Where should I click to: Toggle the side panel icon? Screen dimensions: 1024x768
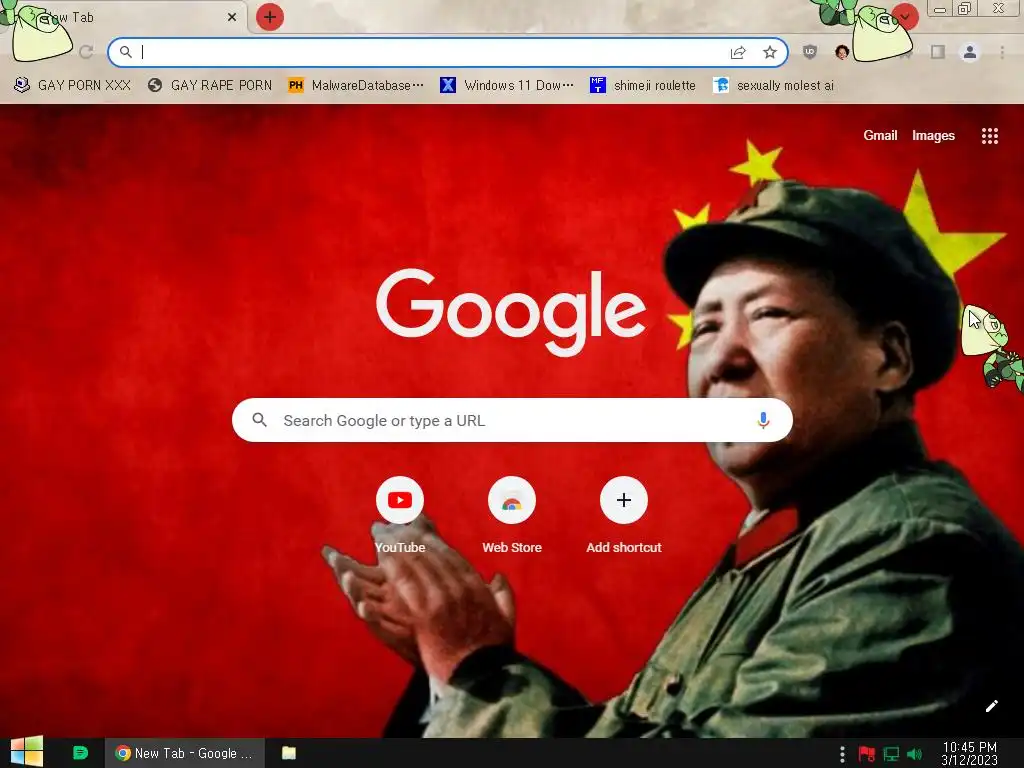tap(938, 52)
